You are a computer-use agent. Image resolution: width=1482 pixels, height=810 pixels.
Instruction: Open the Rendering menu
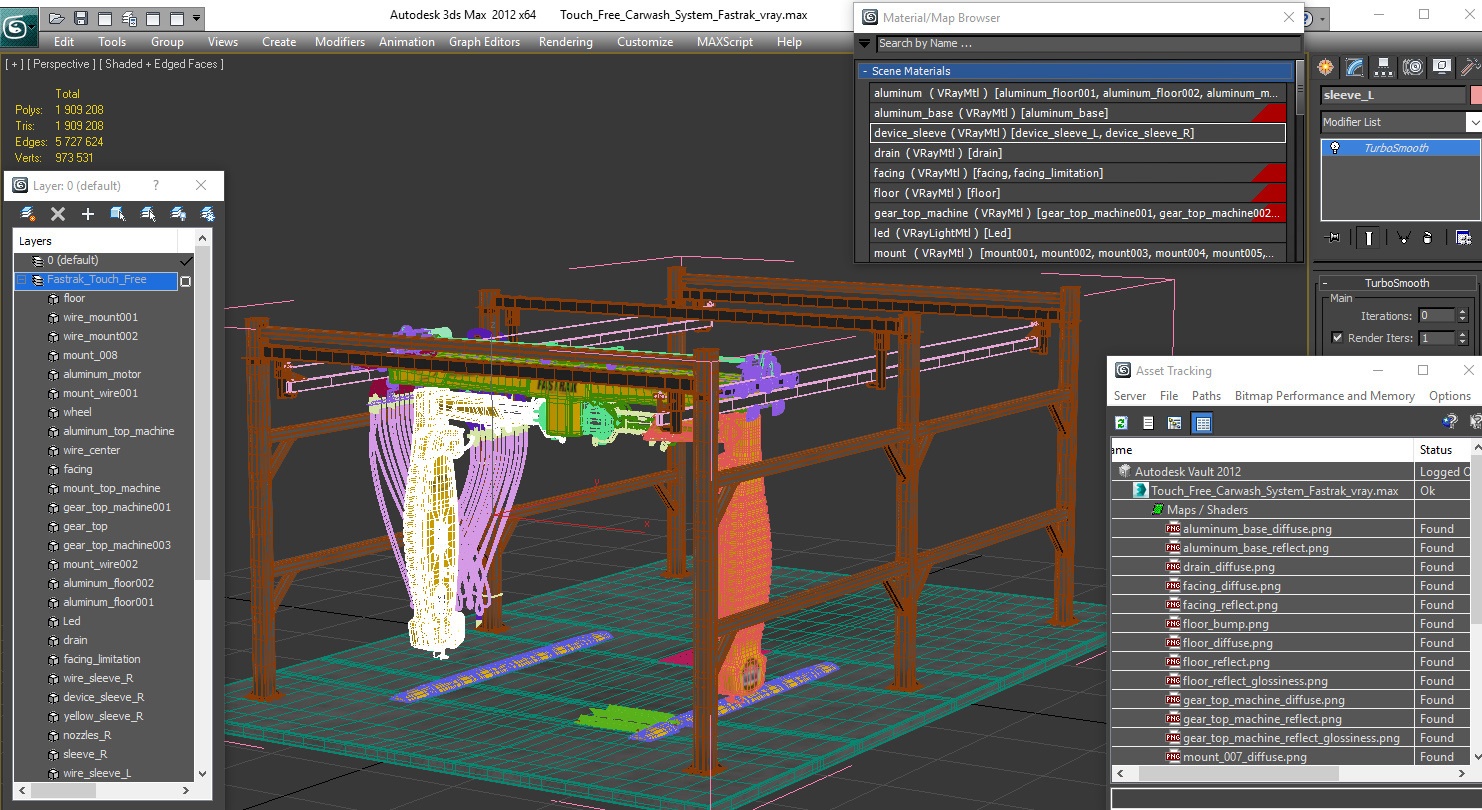[x=565, y=42]
